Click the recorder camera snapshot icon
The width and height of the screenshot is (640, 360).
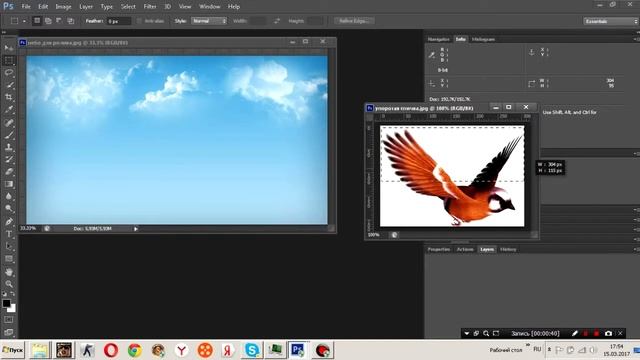(608, 333)
